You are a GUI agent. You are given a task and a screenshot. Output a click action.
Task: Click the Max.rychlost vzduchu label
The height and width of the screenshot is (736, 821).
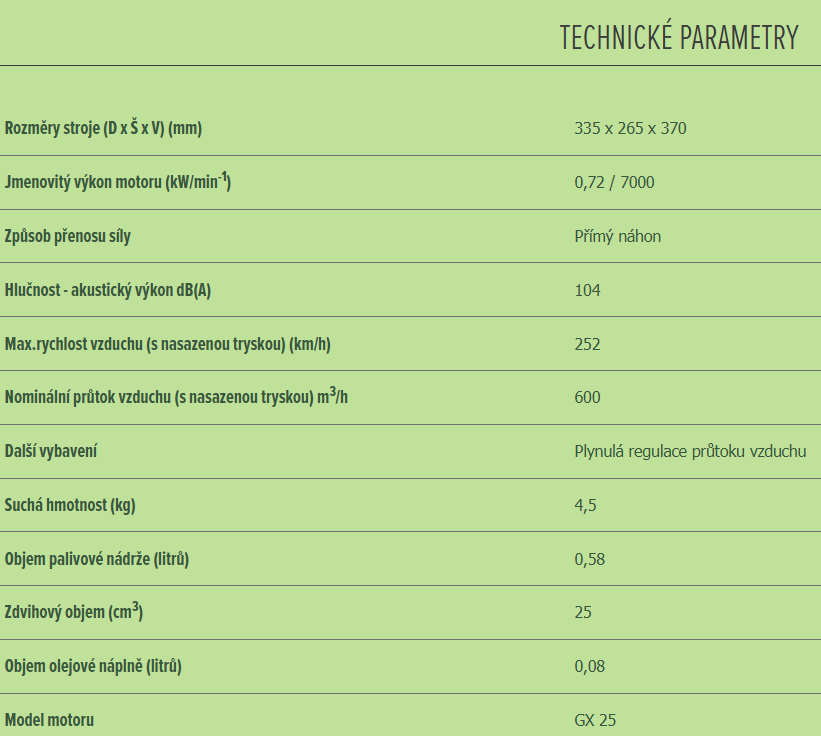(167, 344)
